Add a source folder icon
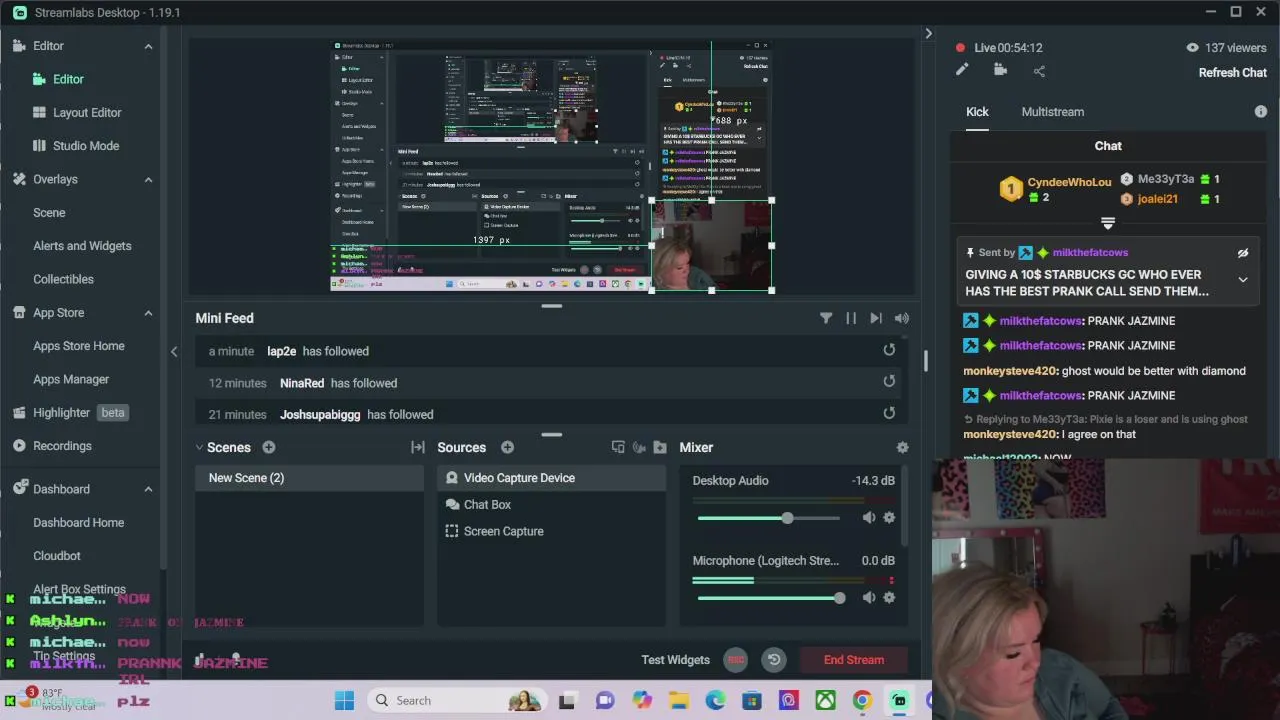This screenshot has width=1280, height=720. coord(660,447)
